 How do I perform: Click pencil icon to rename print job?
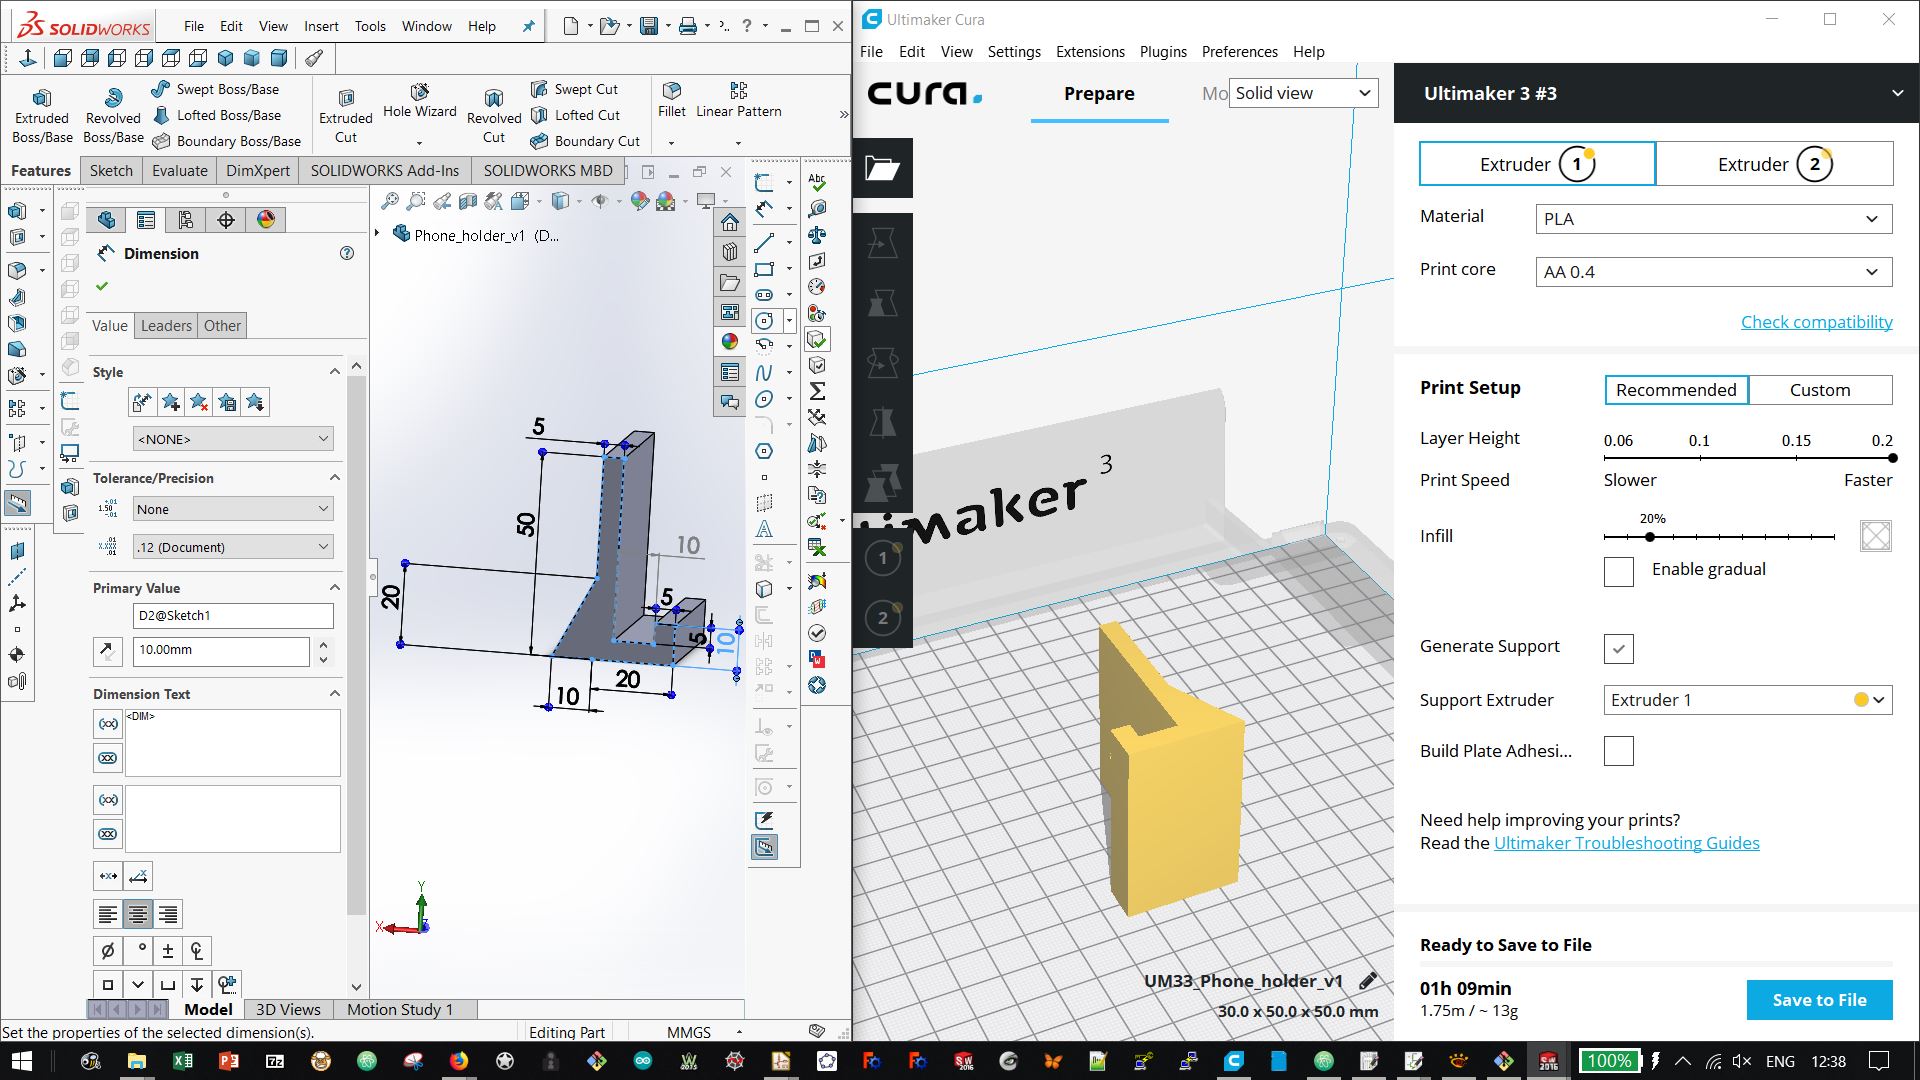(x=1368, y=981)
